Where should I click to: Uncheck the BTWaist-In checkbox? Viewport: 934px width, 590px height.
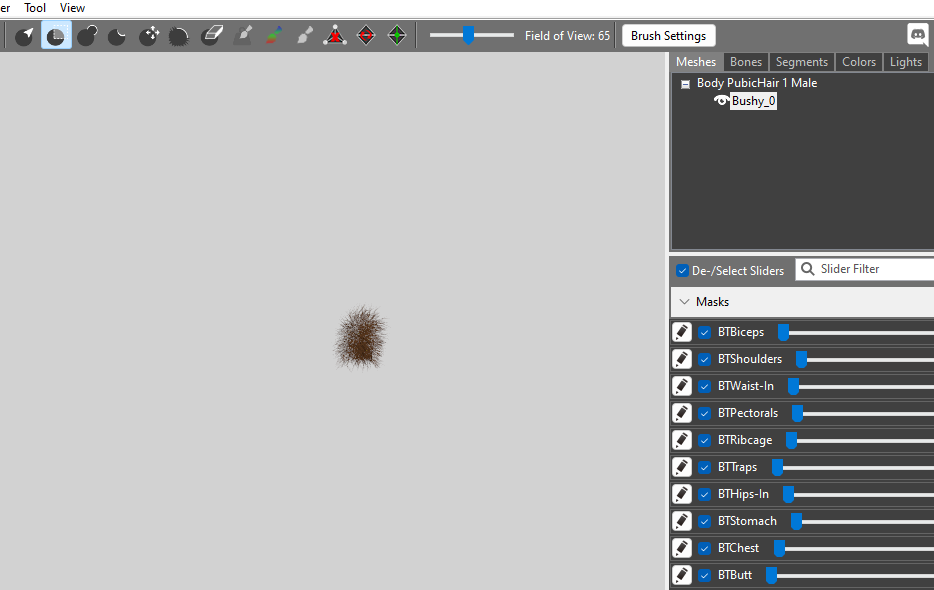pos(705,386)
